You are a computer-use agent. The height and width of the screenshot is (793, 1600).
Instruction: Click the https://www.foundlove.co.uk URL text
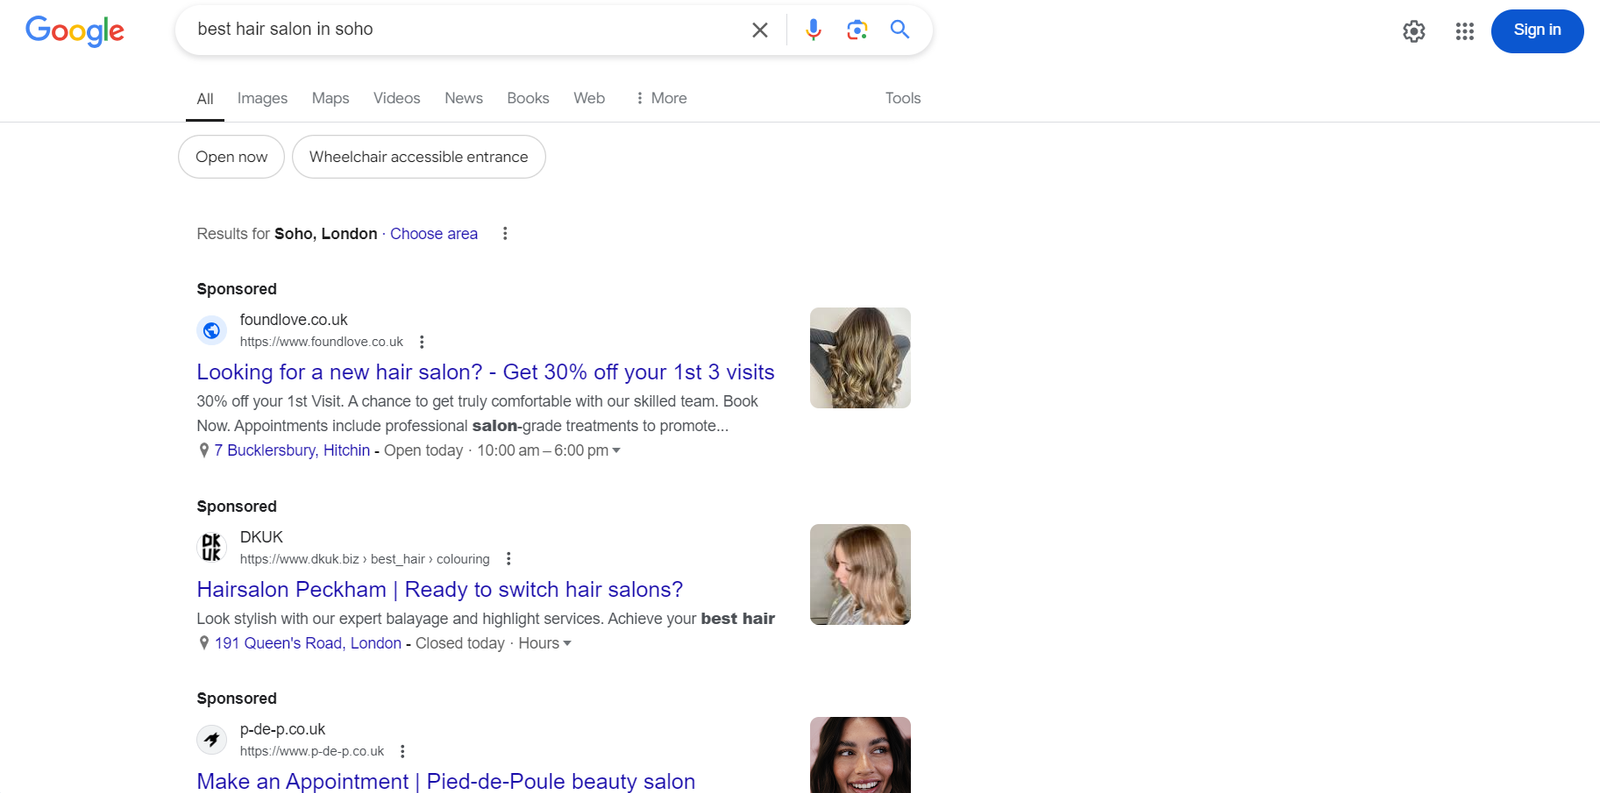(321, 342)
